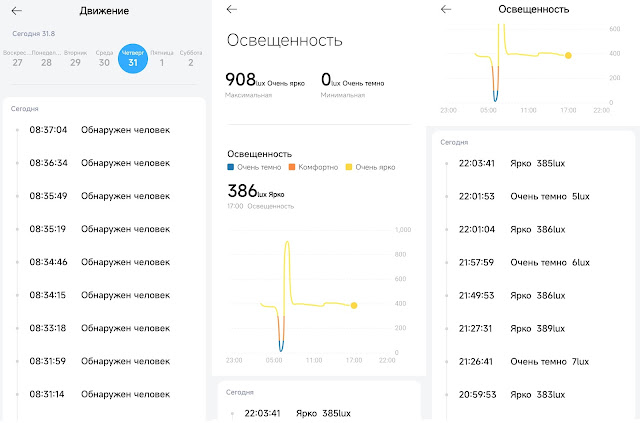Tap the 386 lux Ярко reading

tap(256, 191)
